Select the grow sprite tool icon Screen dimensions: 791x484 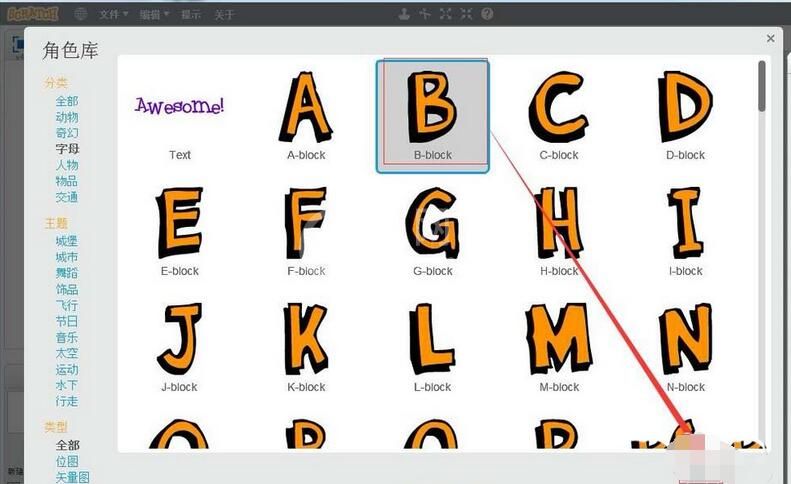click(x=445, y=14)
